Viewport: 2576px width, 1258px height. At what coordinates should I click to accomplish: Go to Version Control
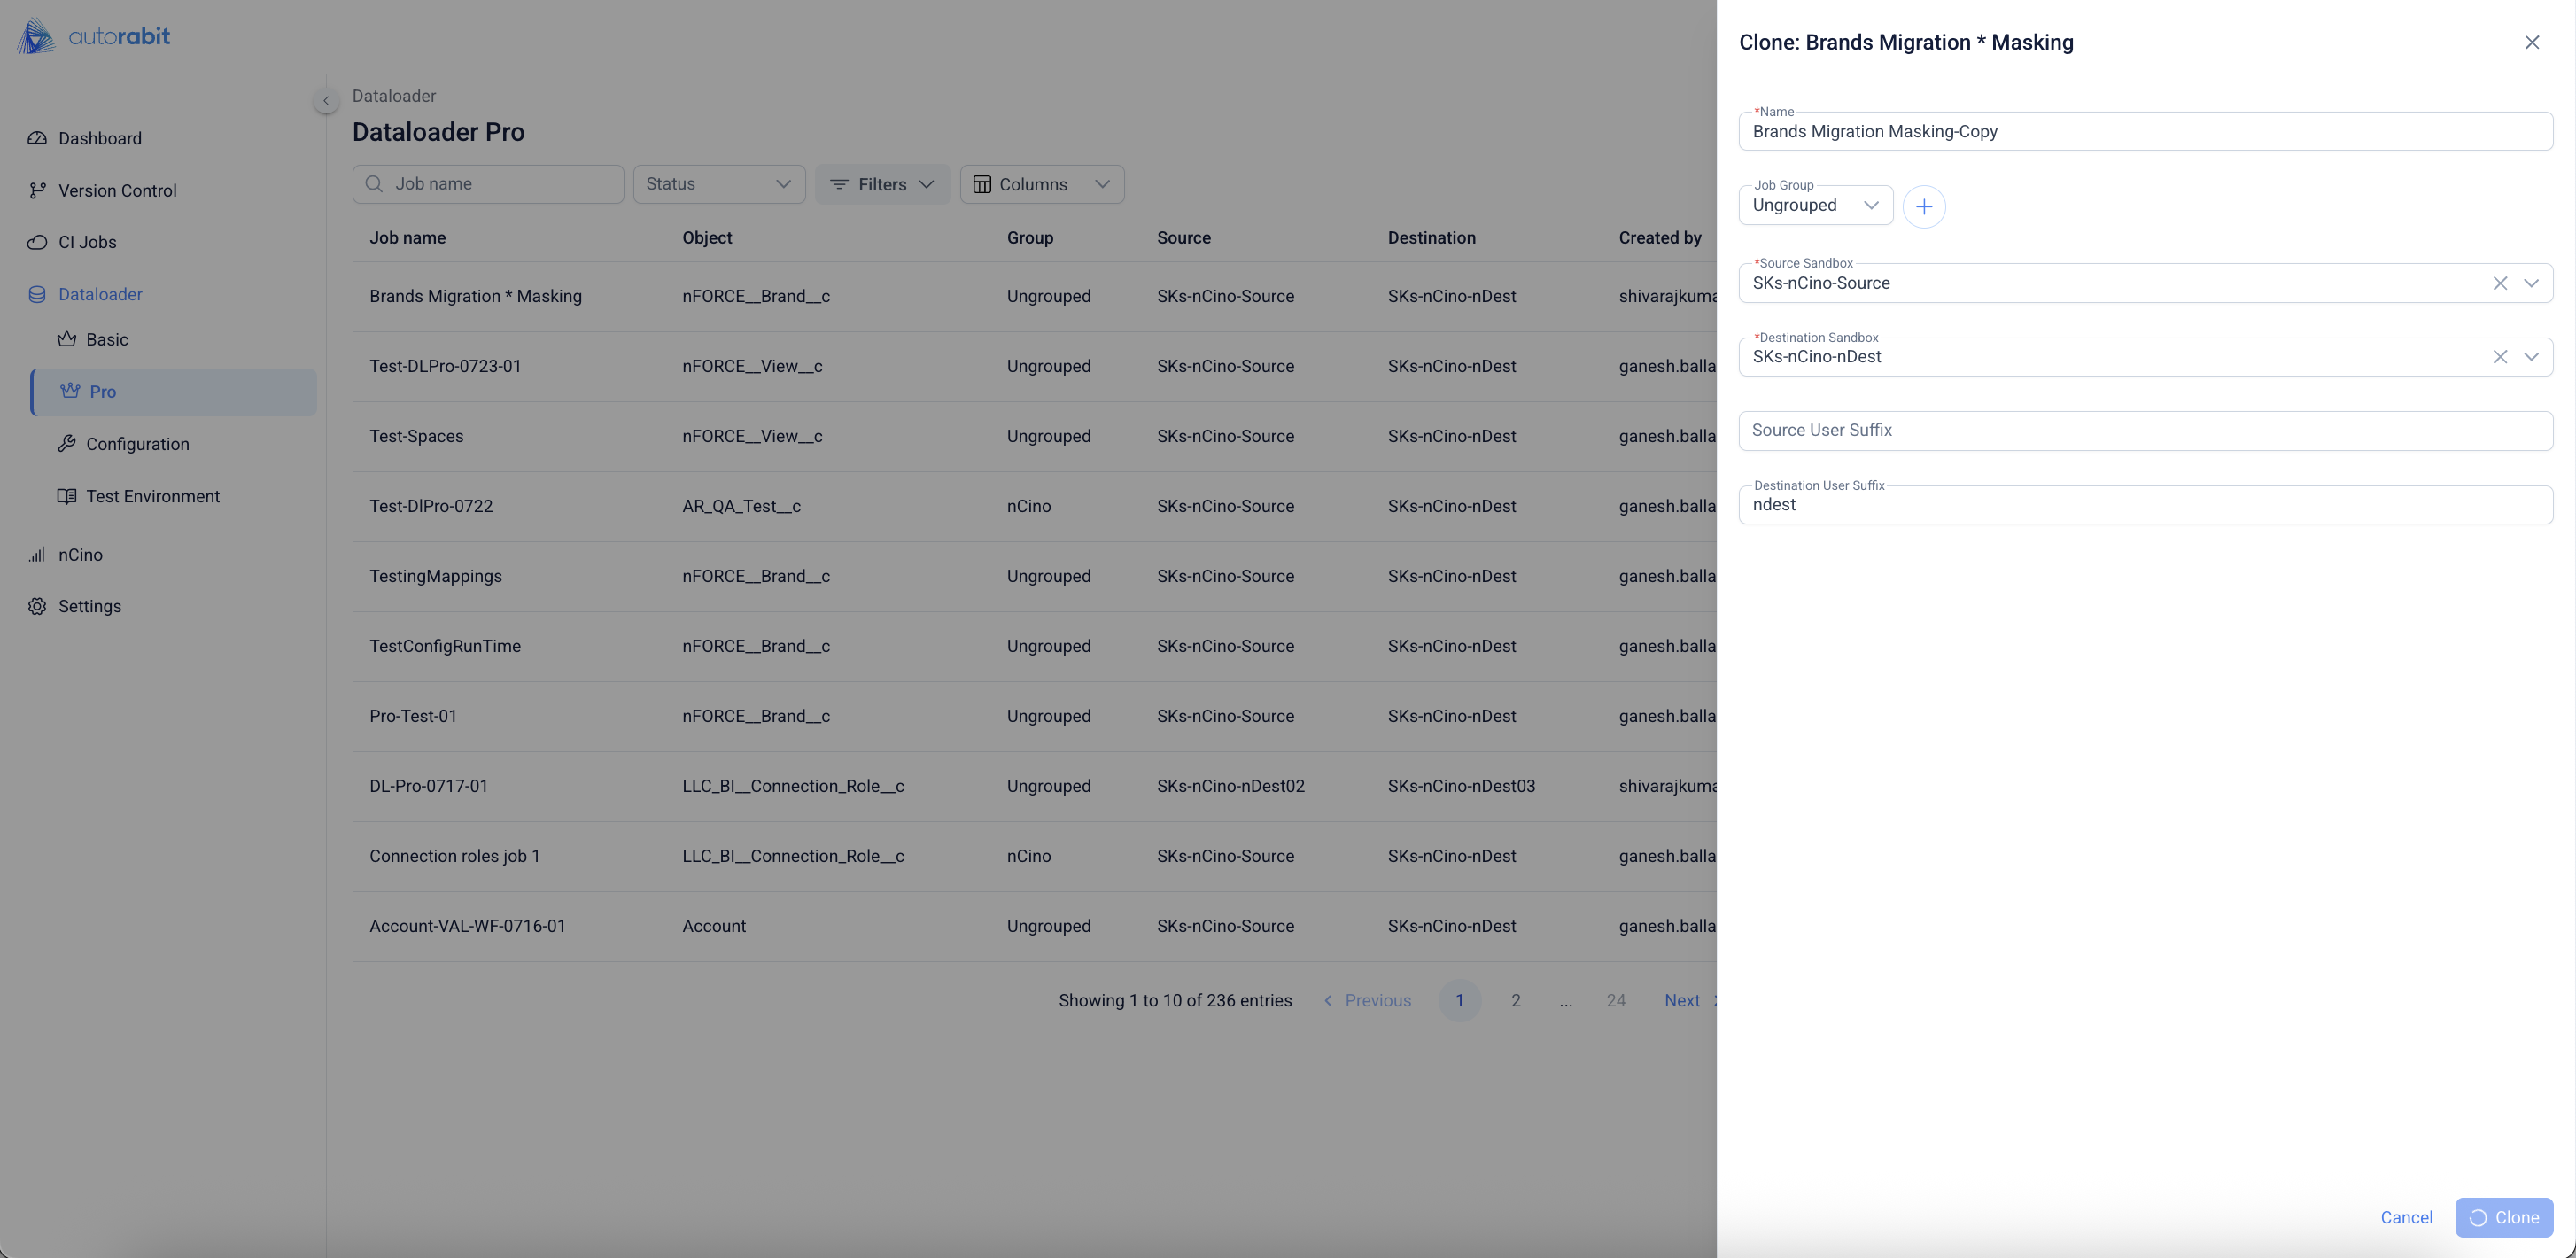click(117, 190)
